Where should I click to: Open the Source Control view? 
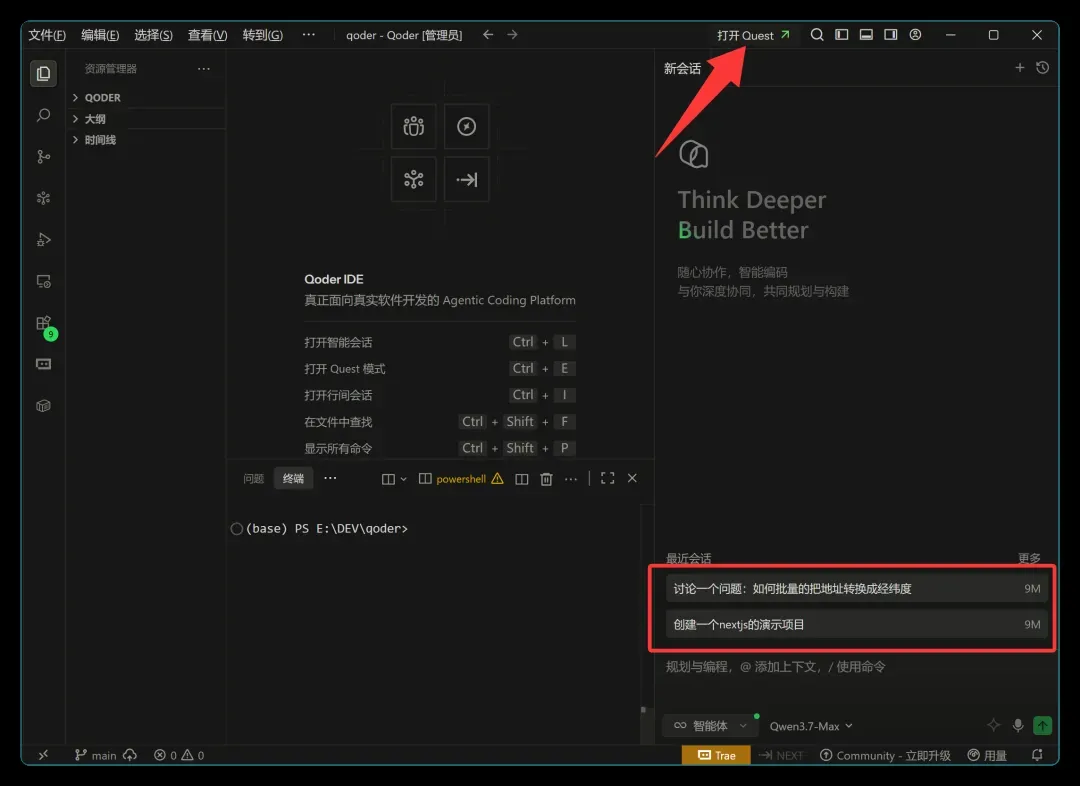point(43,157)
